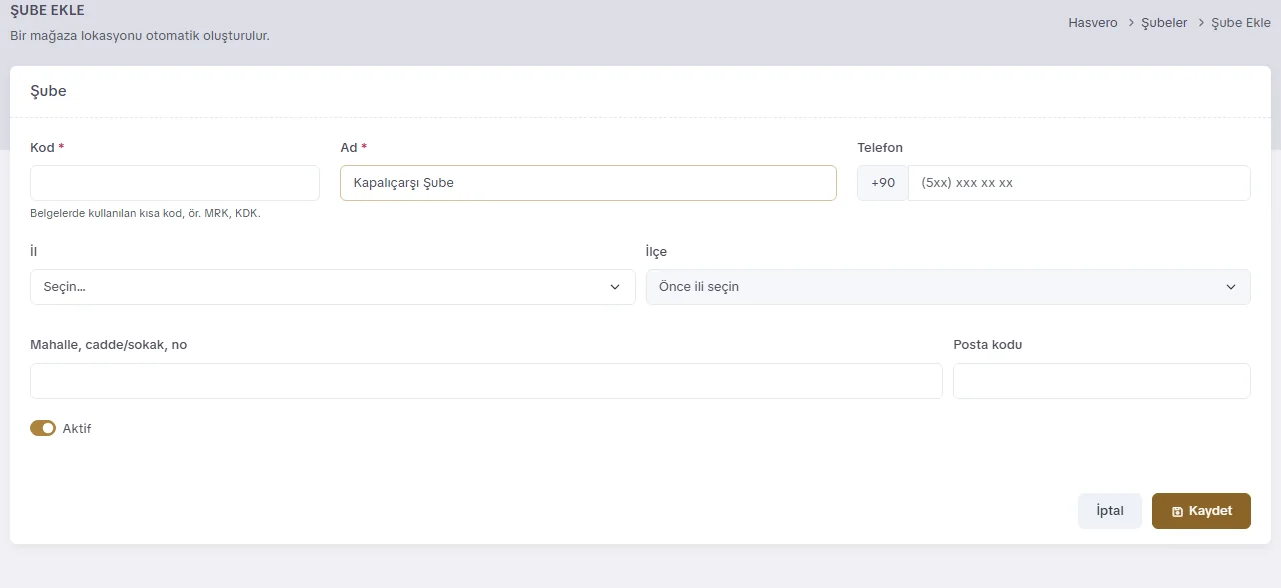Screen dimensions: 1281x588
Task: Click the page subtitle about mağaza lokasyonu
Action: point(140,36)
